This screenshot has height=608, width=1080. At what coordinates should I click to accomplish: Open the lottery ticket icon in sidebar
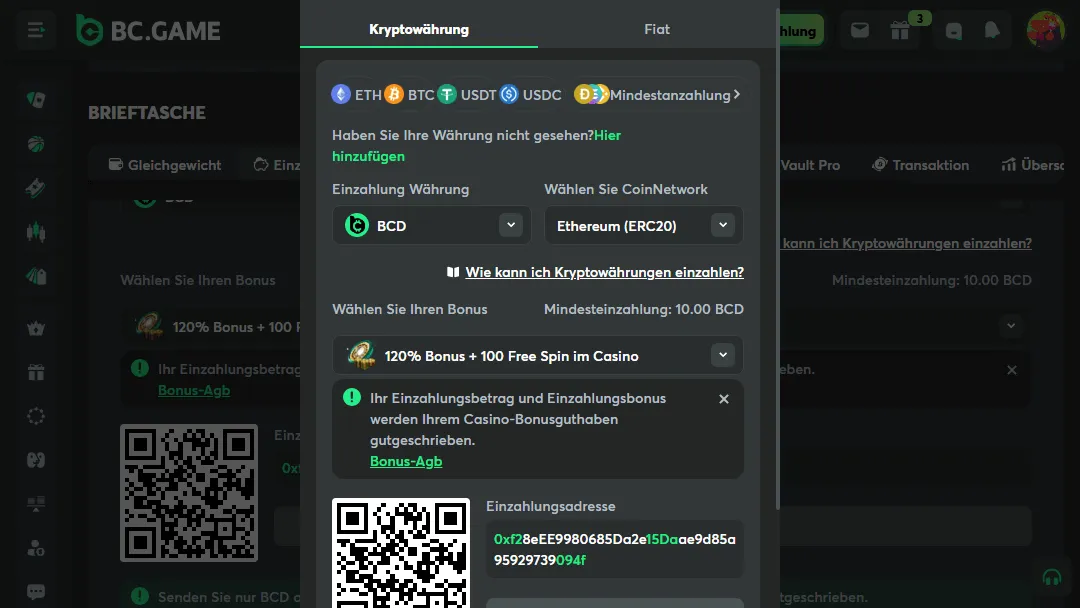[x=36, y=187]
